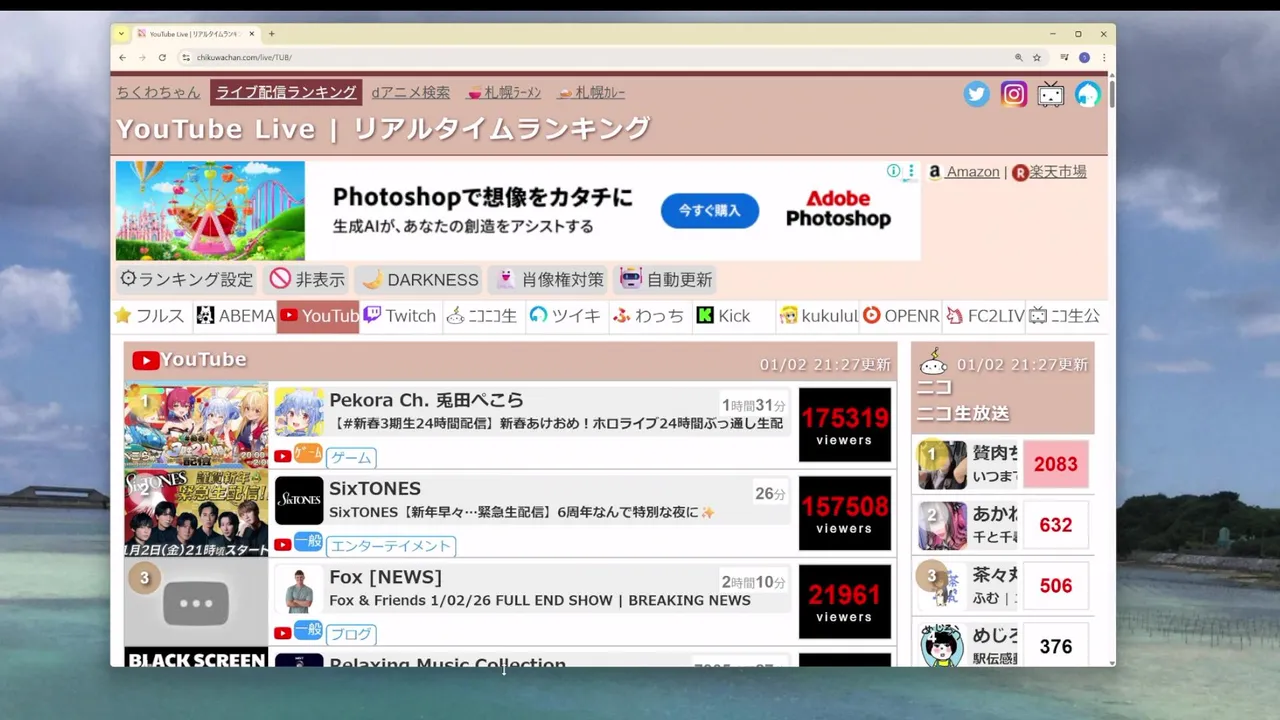Viewport: 1280px width, 720px height.
Task: Open the browser zoom indicator
Action: tap(1019, 58)
